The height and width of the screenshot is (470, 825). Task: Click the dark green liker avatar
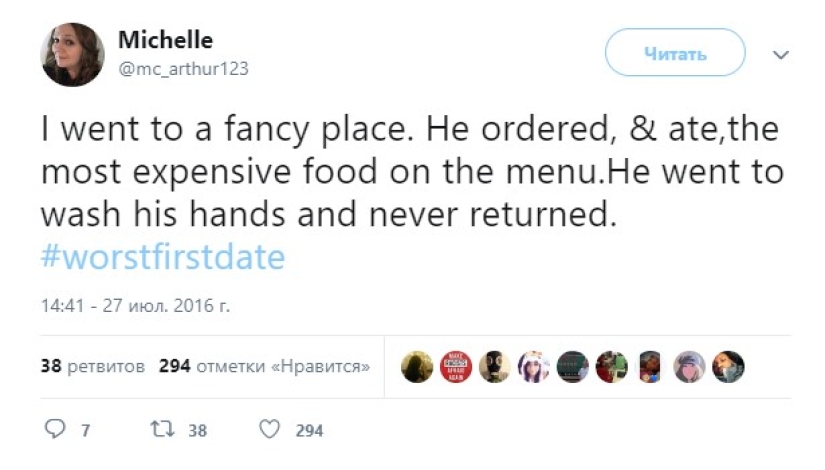tap(573, 367)
